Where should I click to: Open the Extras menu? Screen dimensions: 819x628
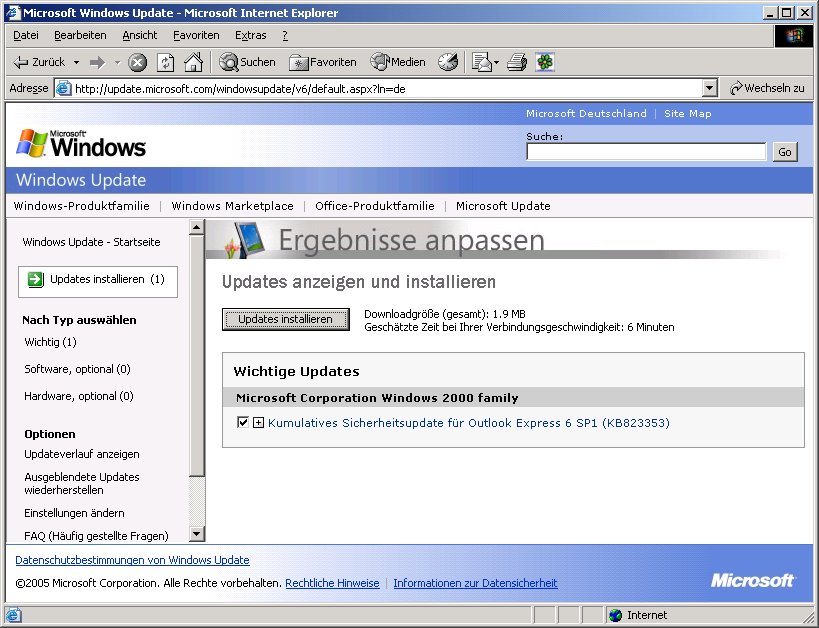point(250,35)
